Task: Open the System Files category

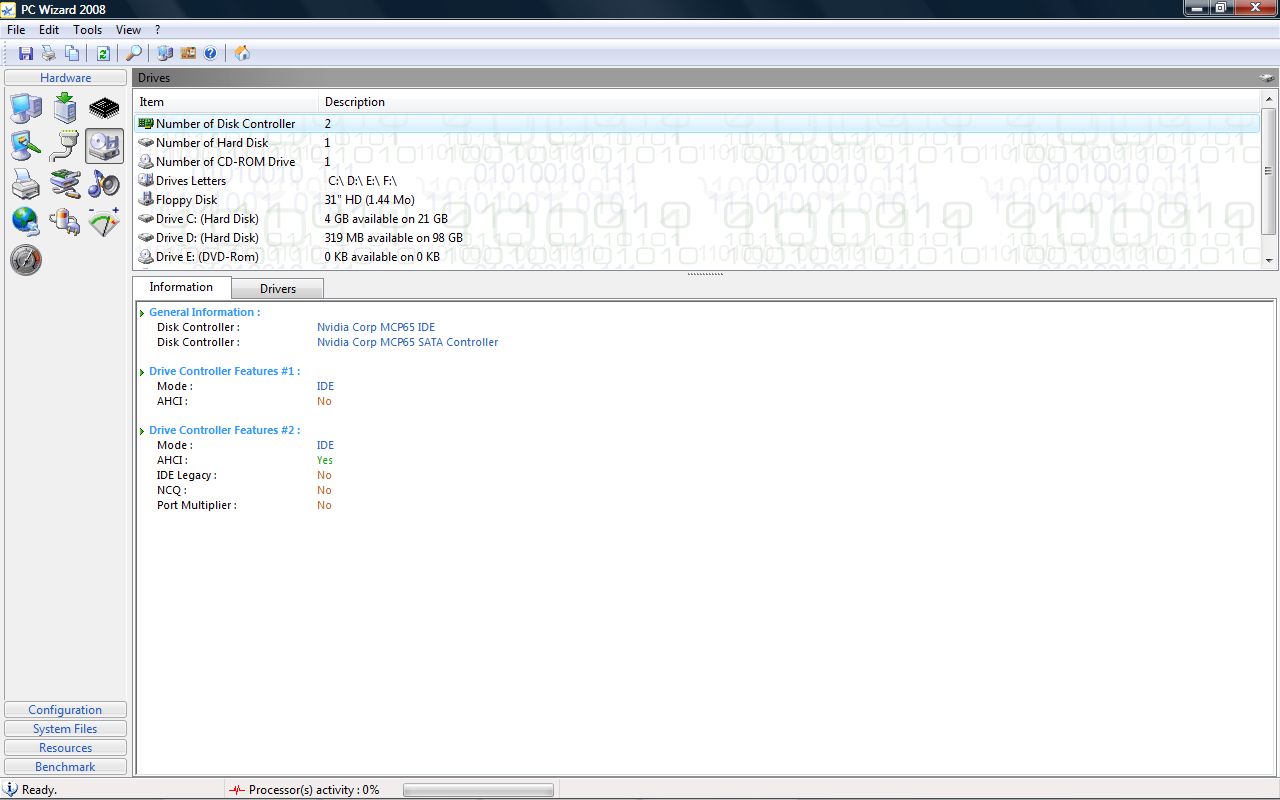Action: 66,729
